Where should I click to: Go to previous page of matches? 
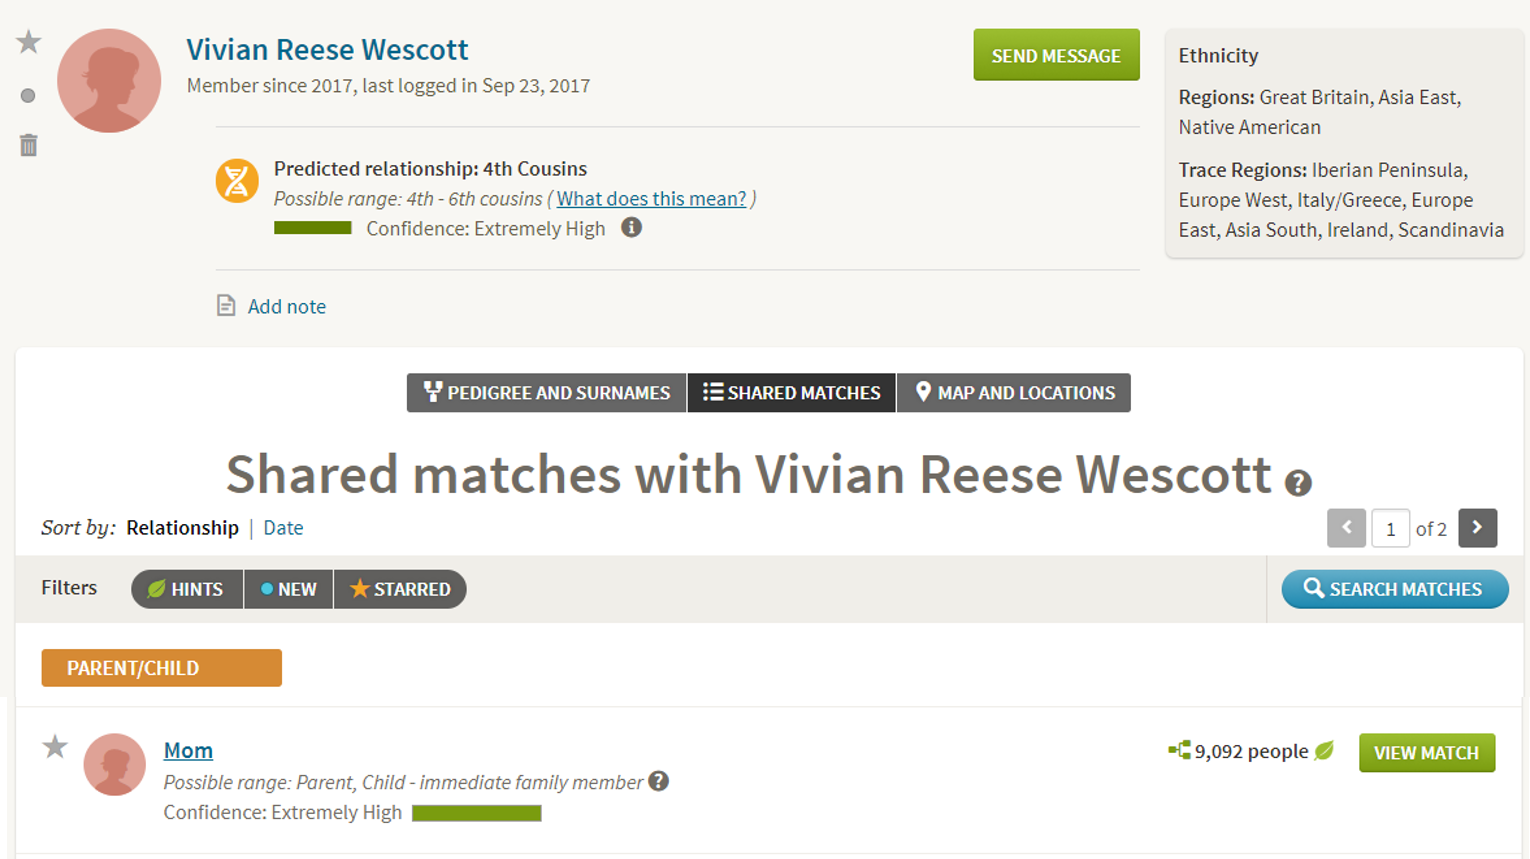click(1346, 528)
